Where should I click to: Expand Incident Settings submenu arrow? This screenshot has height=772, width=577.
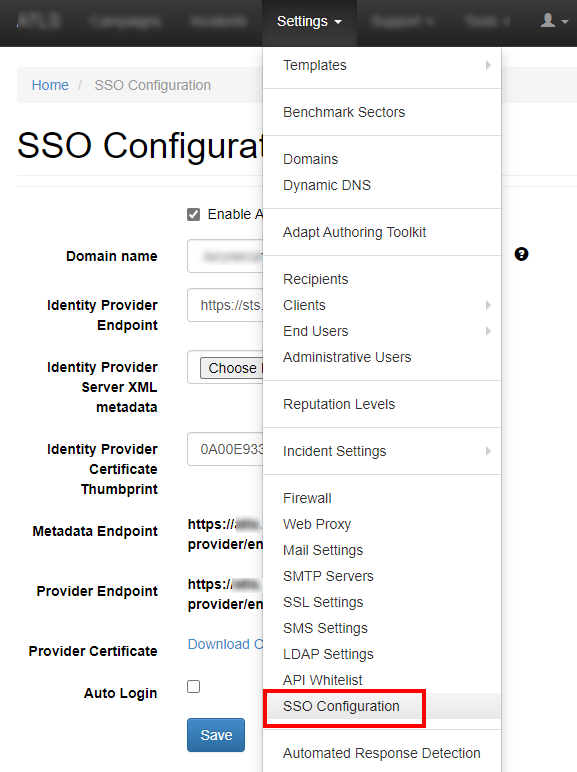point(488,451)
